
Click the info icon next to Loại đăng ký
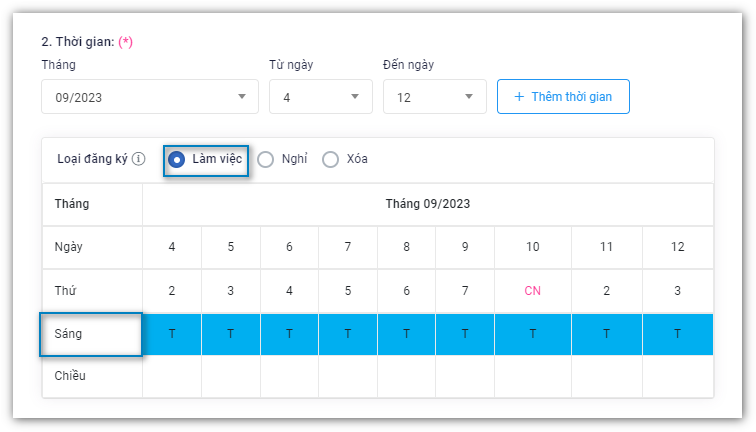coord(139,159)
